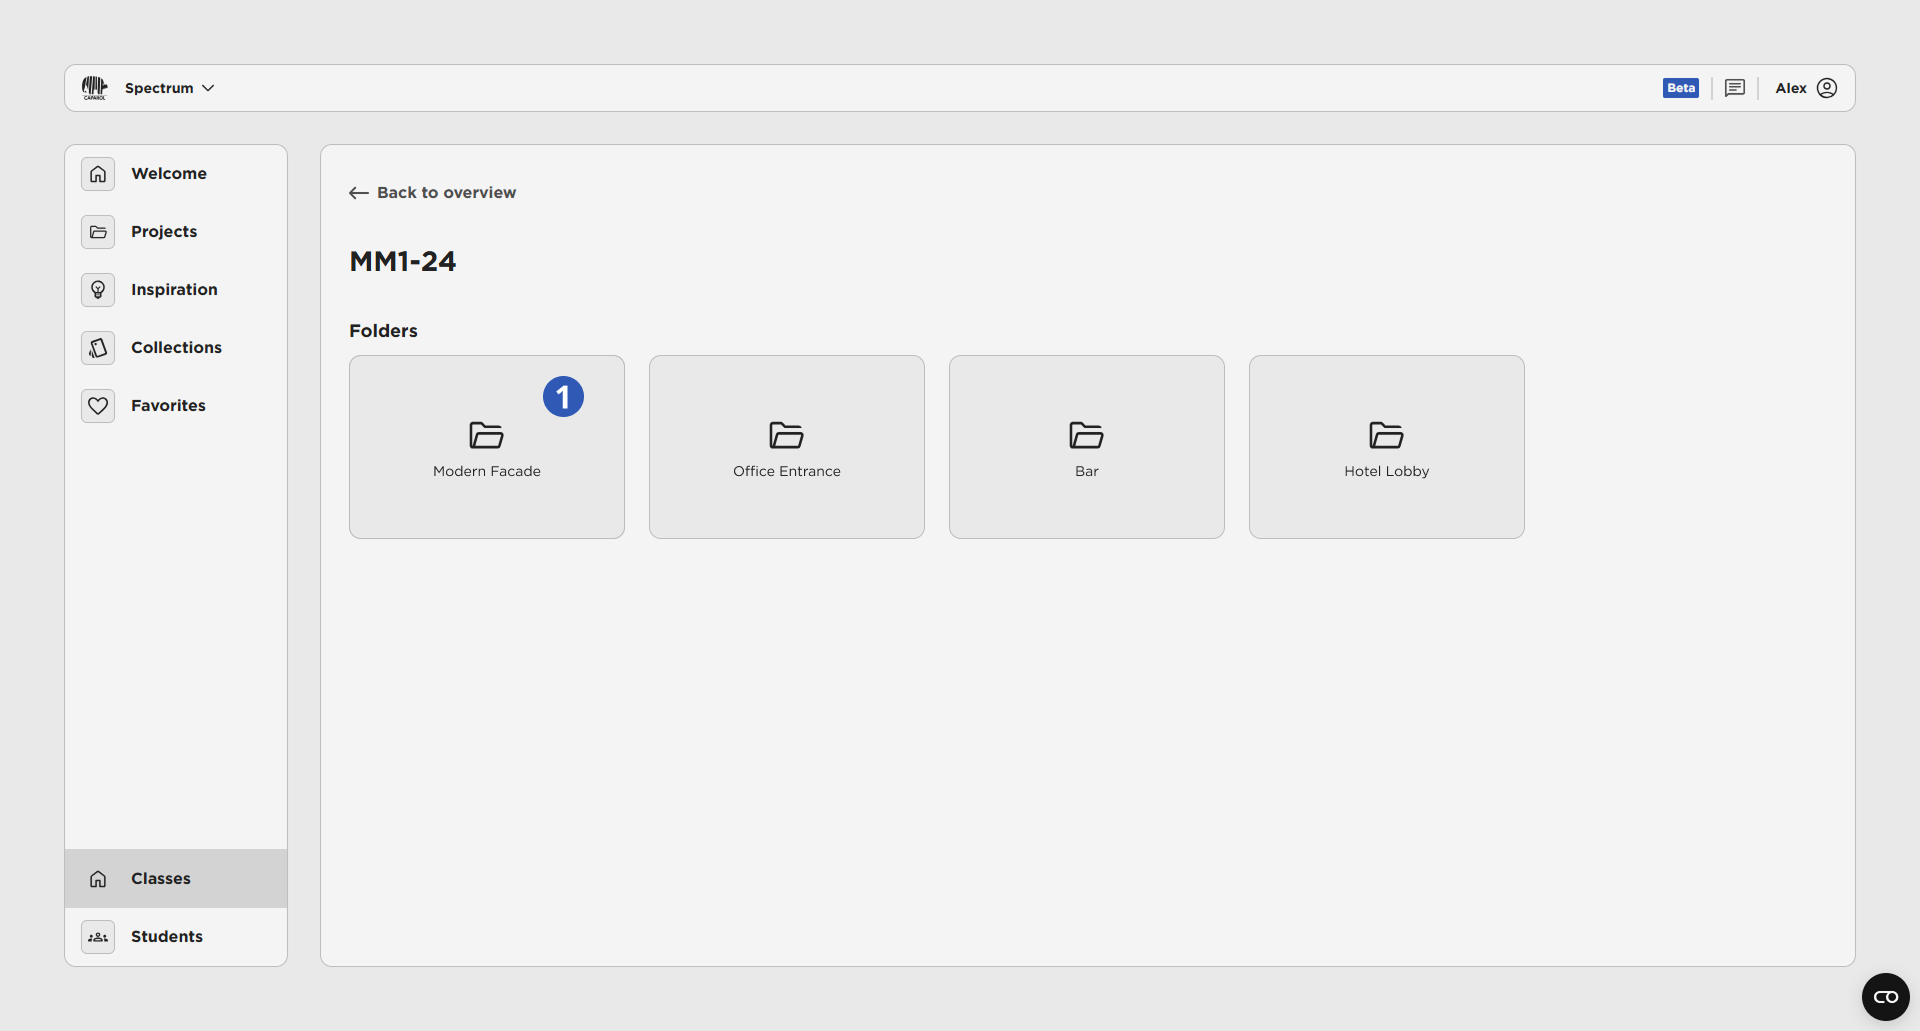1920x1031 pixels.
Task: Click the Beta badge
Action: [1680, 88]
